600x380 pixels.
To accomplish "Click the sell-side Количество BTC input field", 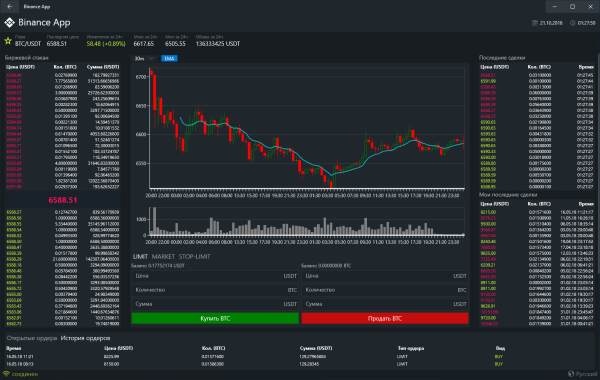I will click(x=385, y=290).
